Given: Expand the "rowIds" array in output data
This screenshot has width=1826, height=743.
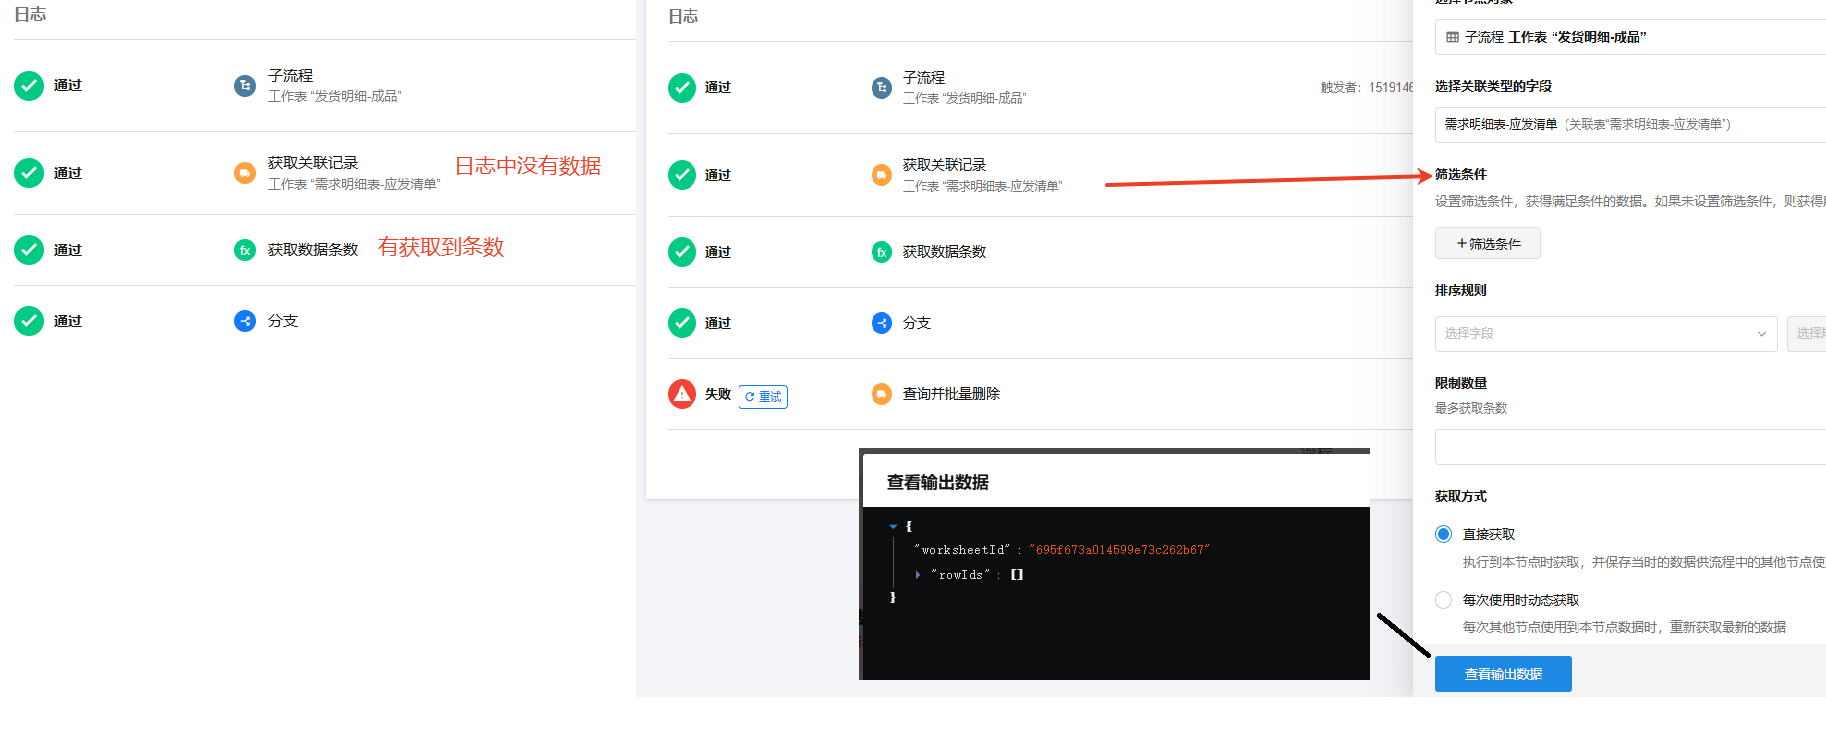Looking at the screenshot, I should point(918,575).
